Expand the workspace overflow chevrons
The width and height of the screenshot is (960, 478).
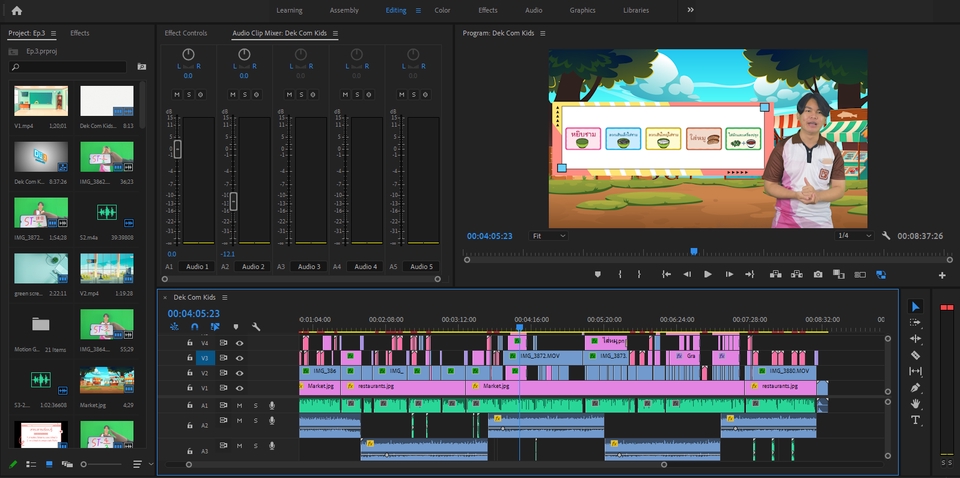(x=690, y=10)
